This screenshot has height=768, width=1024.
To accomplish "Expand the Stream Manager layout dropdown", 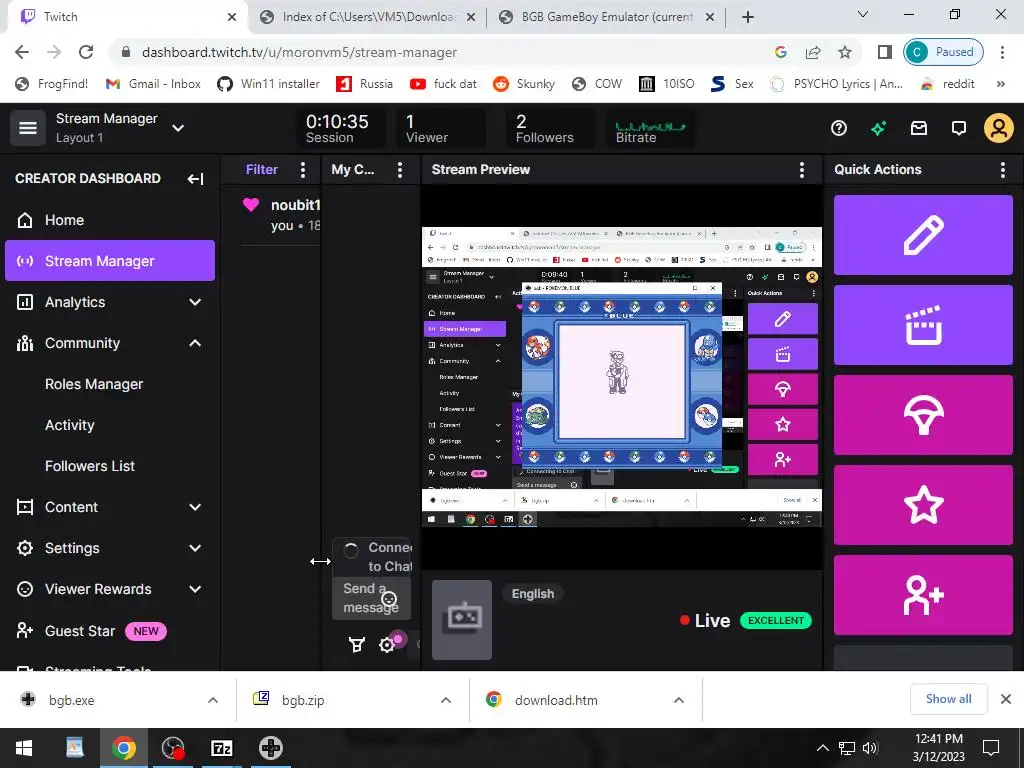I will [178, 128].
